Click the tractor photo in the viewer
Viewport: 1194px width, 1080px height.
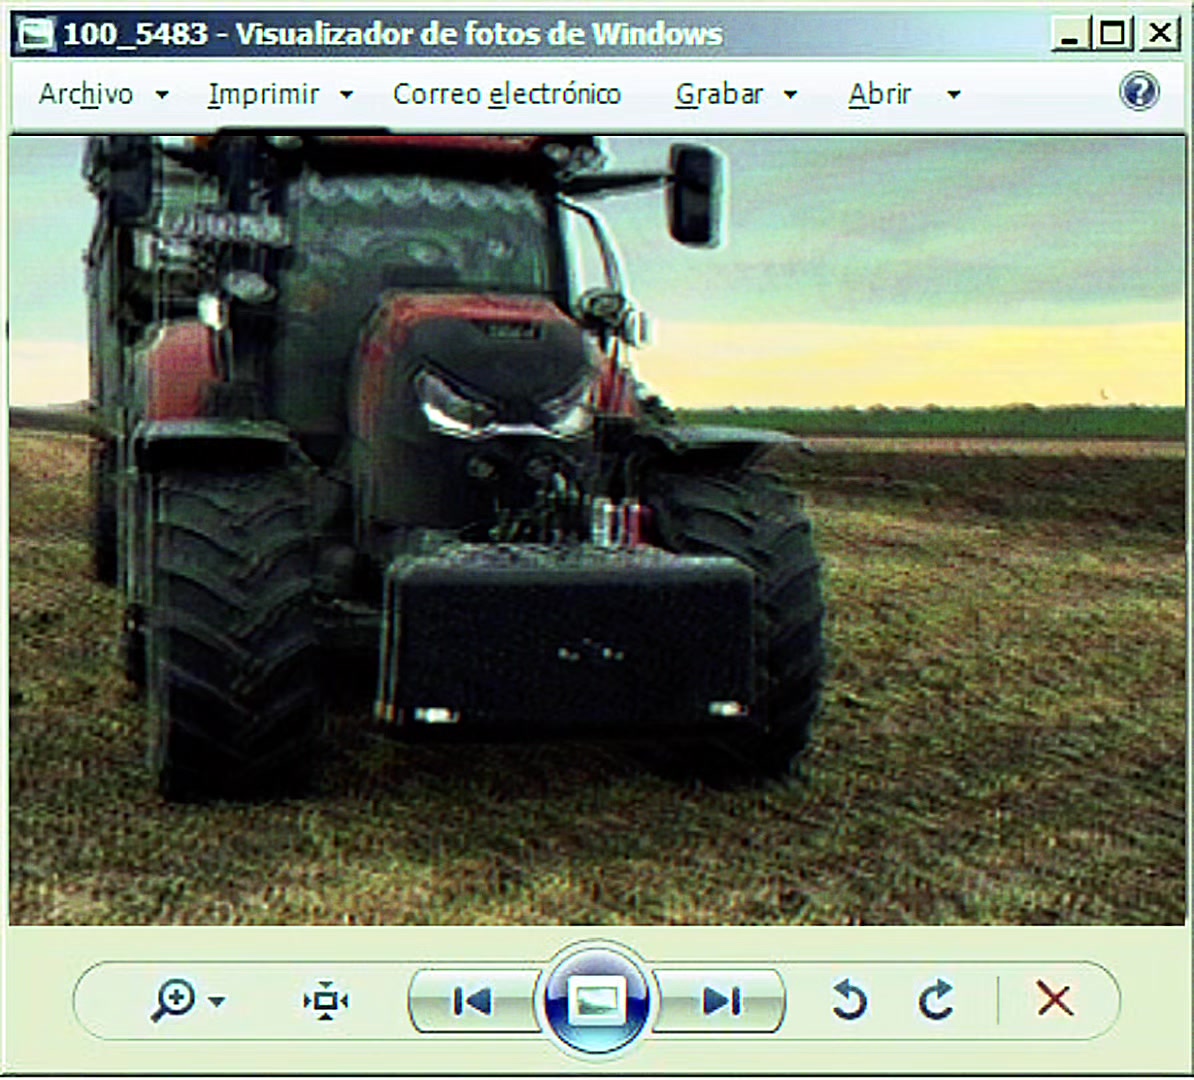click(x=597, y=531)
